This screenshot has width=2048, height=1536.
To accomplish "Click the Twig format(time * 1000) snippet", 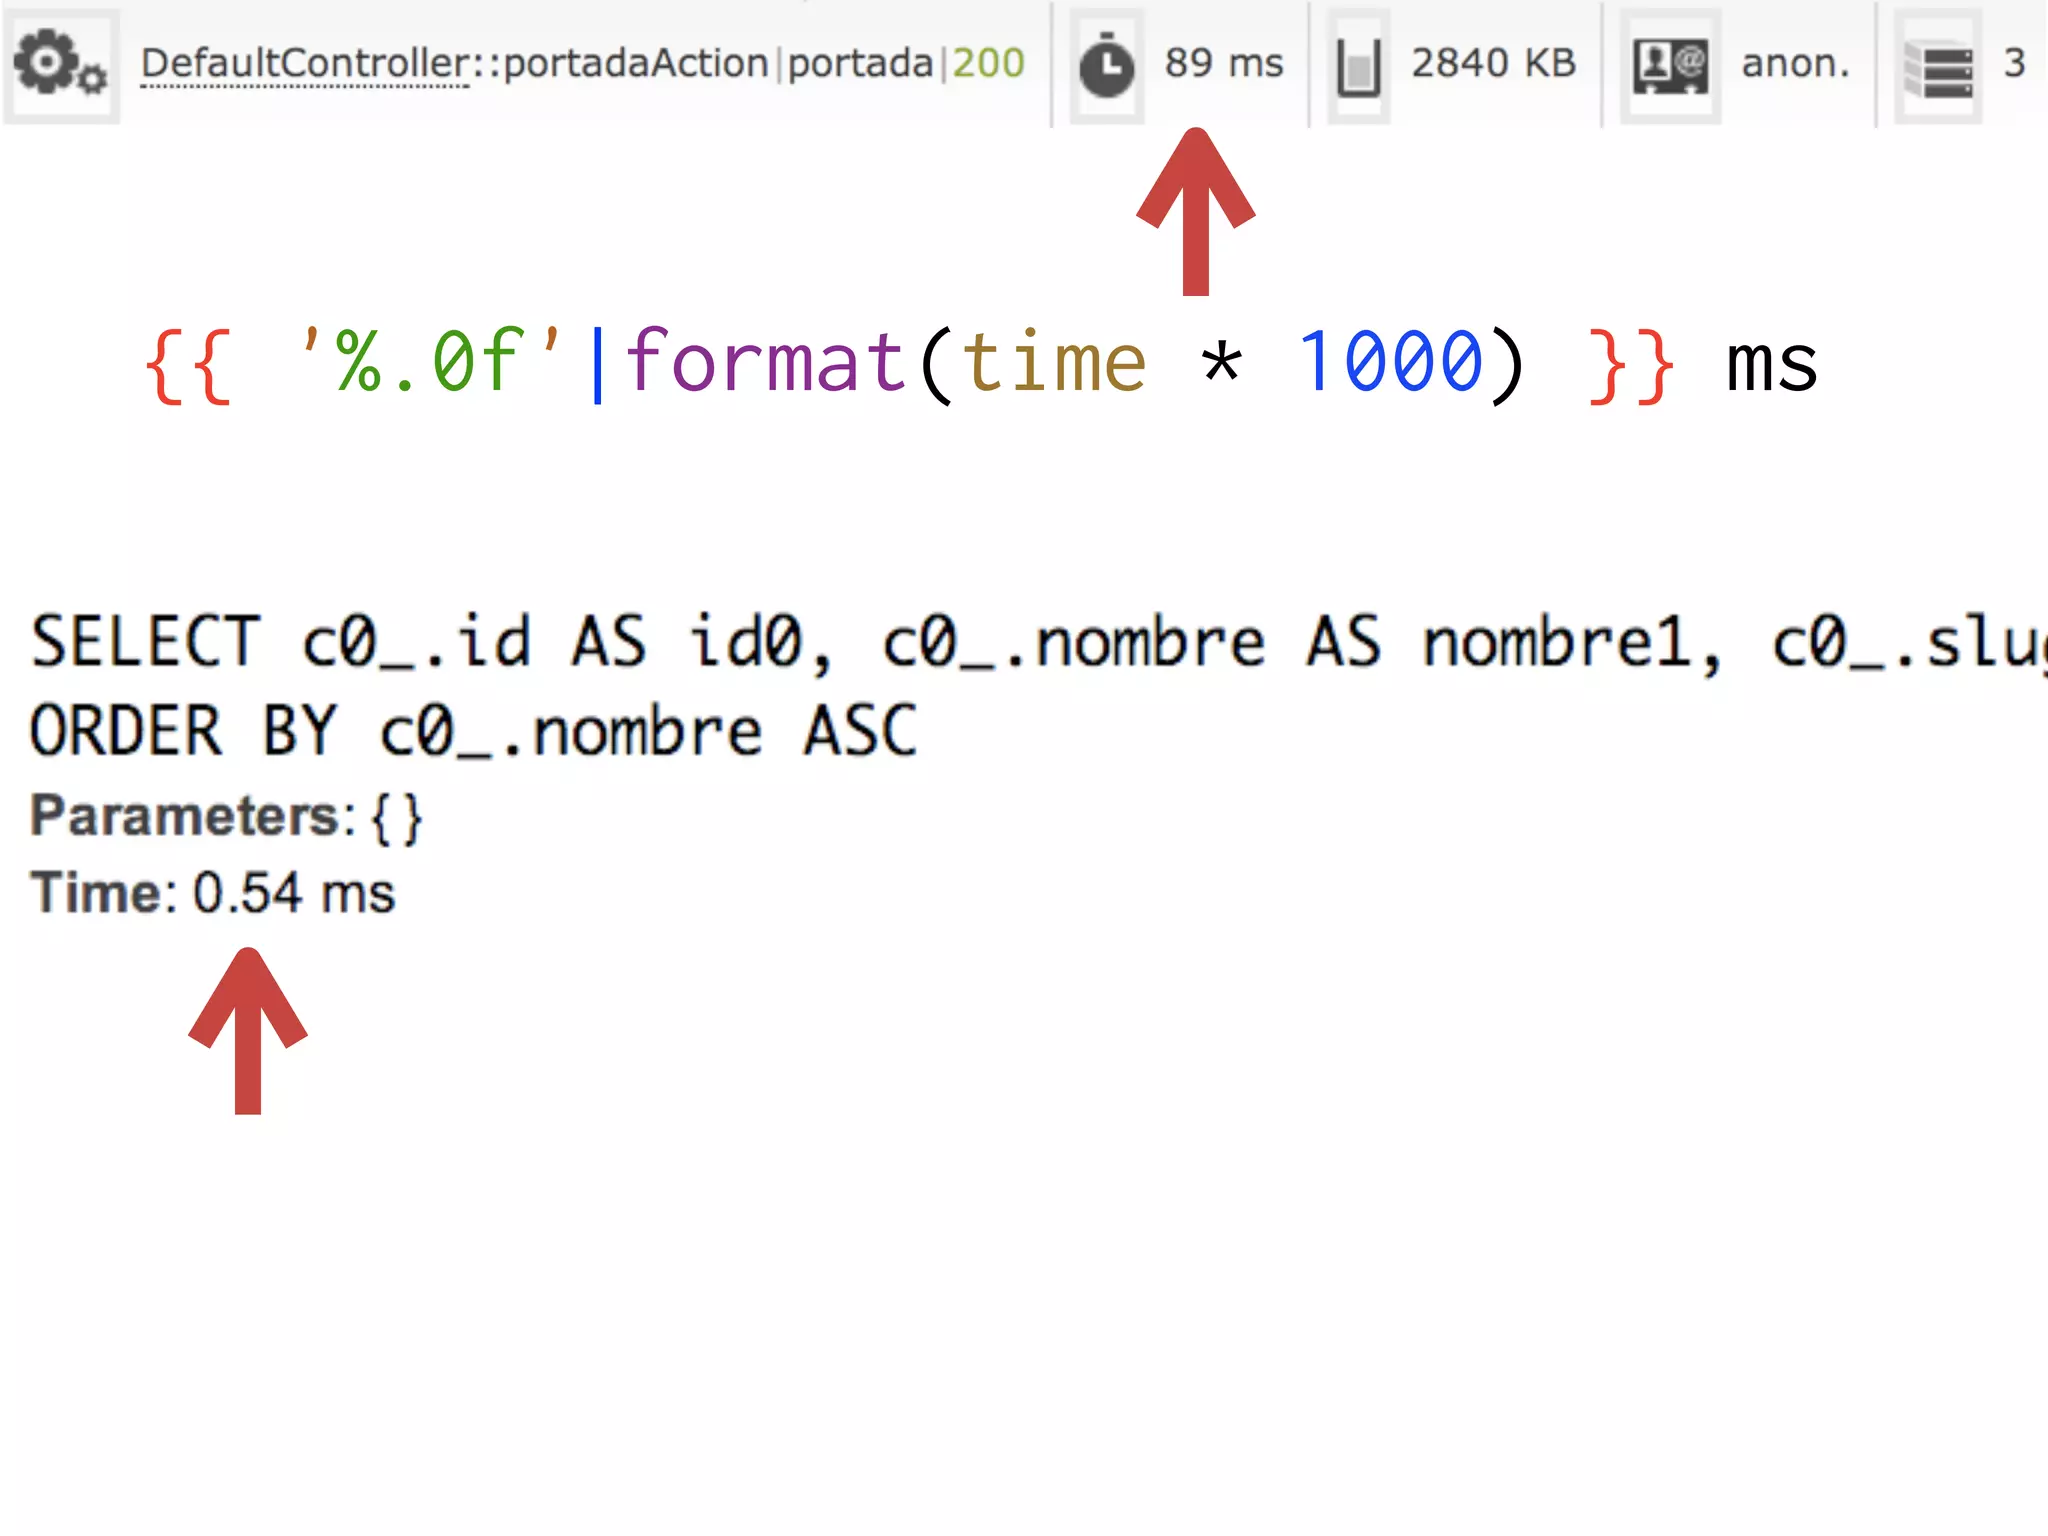I will [980, 362].
